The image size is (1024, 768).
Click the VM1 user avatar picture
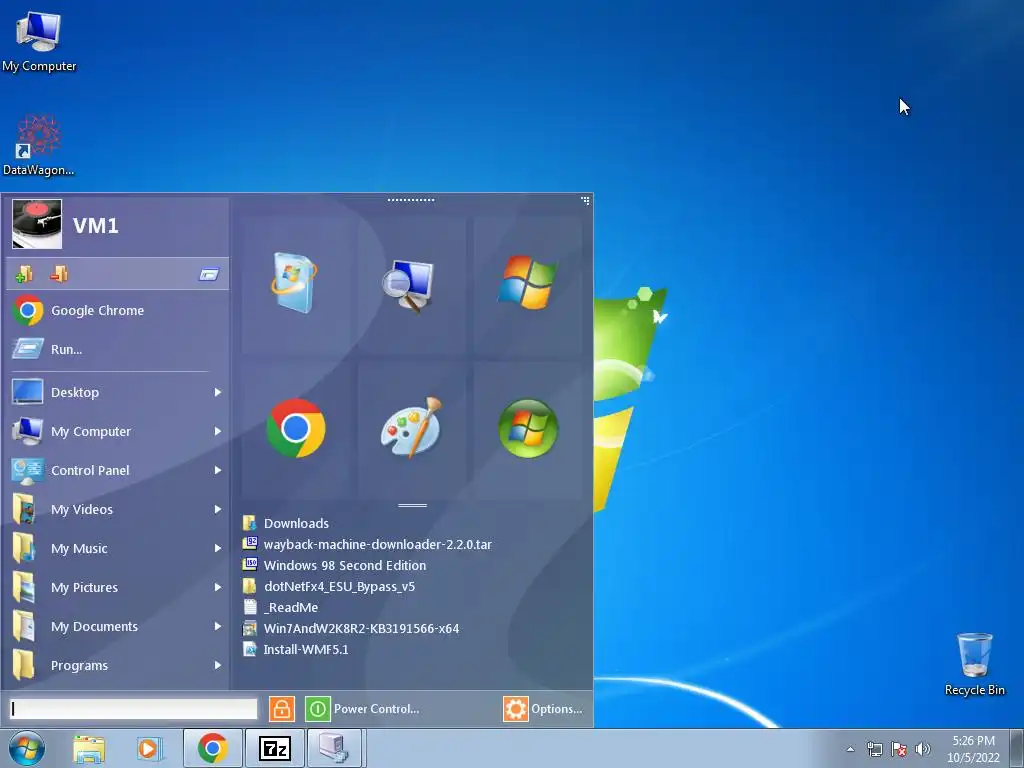click(x=37, y=224)
